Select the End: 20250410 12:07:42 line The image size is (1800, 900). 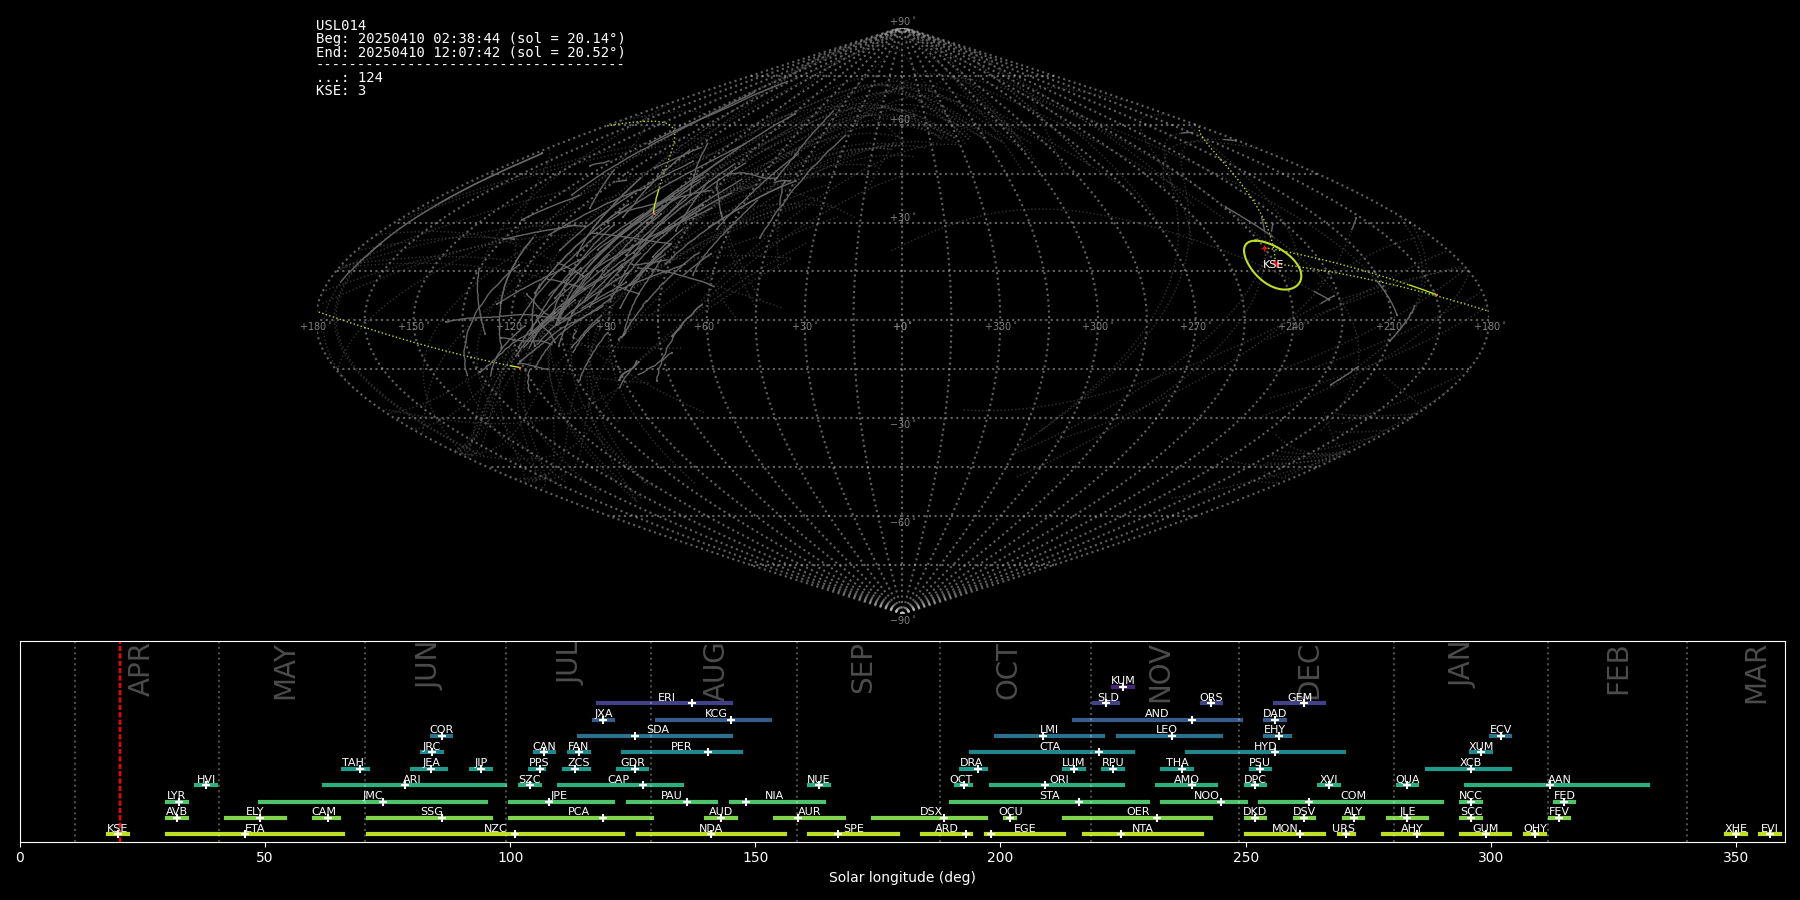pos(470,52)
